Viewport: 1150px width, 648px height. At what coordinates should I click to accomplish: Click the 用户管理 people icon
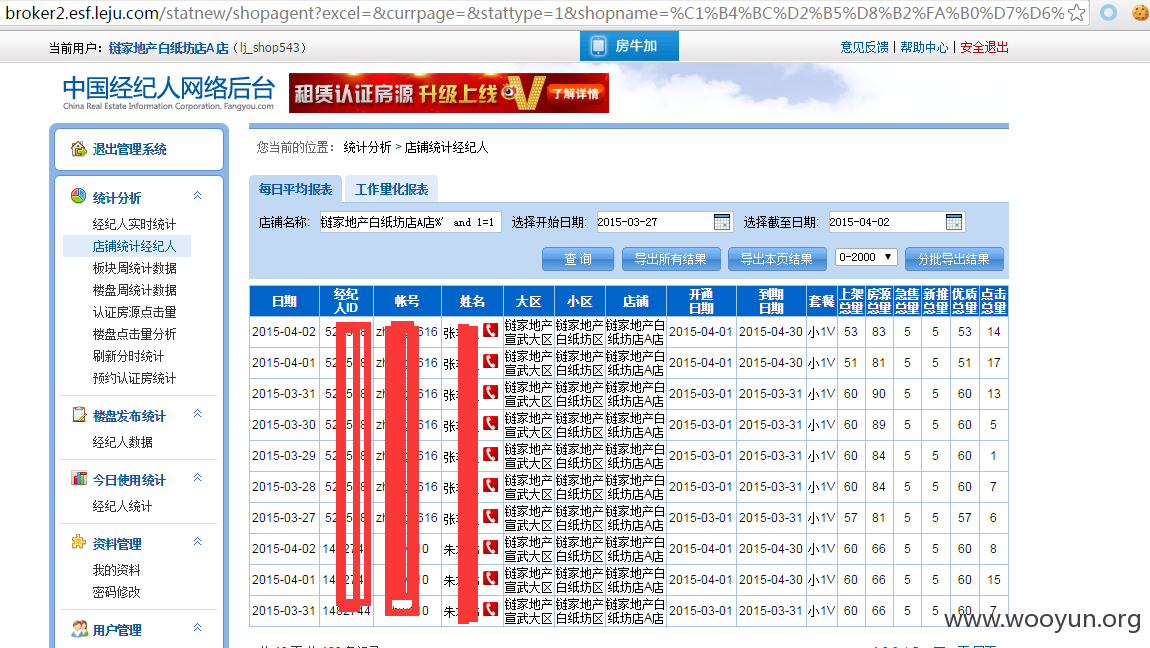79,629
